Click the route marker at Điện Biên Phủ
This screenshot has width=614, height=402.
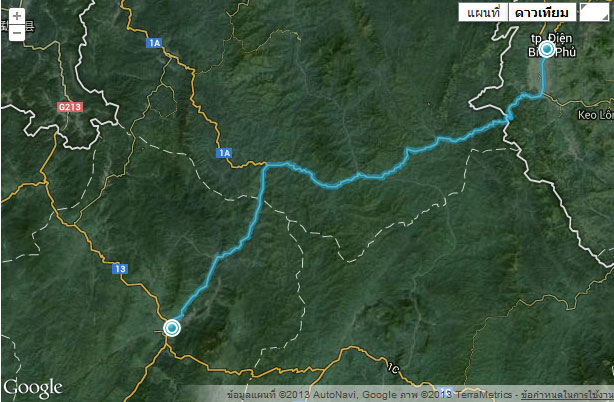[x=546, y=50]
